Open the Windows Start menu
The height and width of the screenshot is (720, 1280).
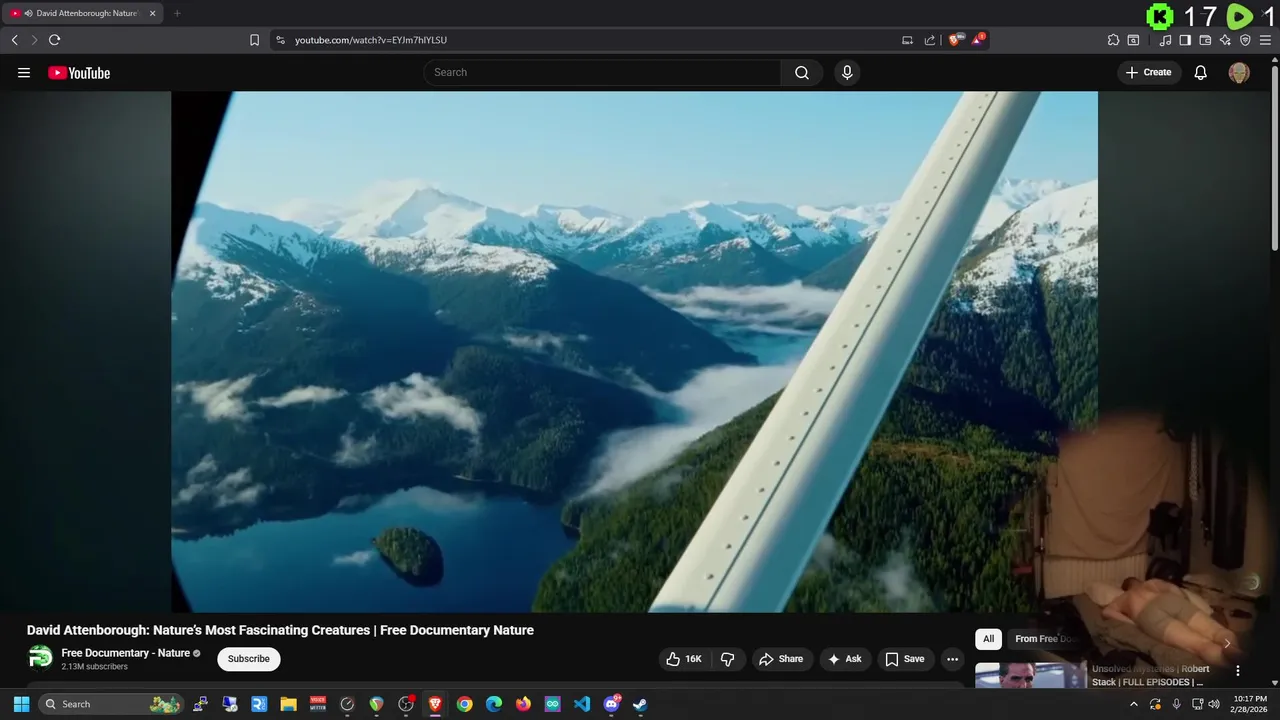point(21,704)
